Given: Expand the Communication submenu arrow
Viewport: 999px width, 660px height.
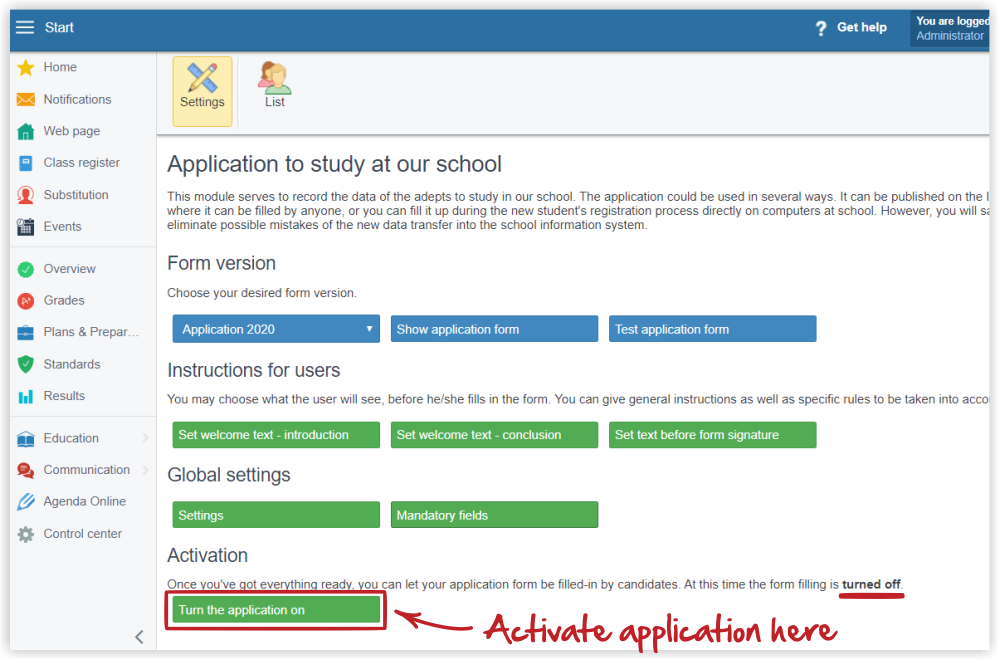Looking at the screenshot, I should tap(145, 470).
